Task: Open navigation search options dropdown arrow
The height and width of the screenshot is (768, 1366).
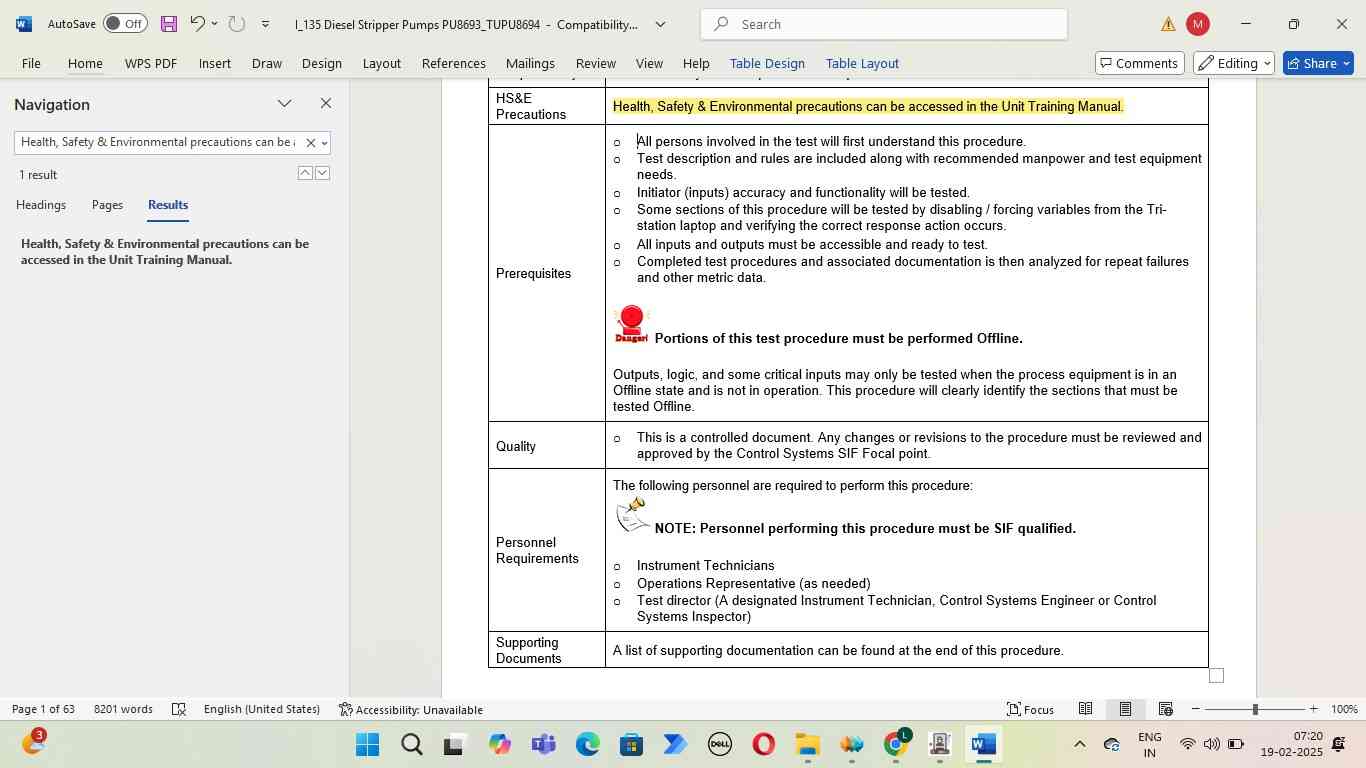Action: (324, 143)
